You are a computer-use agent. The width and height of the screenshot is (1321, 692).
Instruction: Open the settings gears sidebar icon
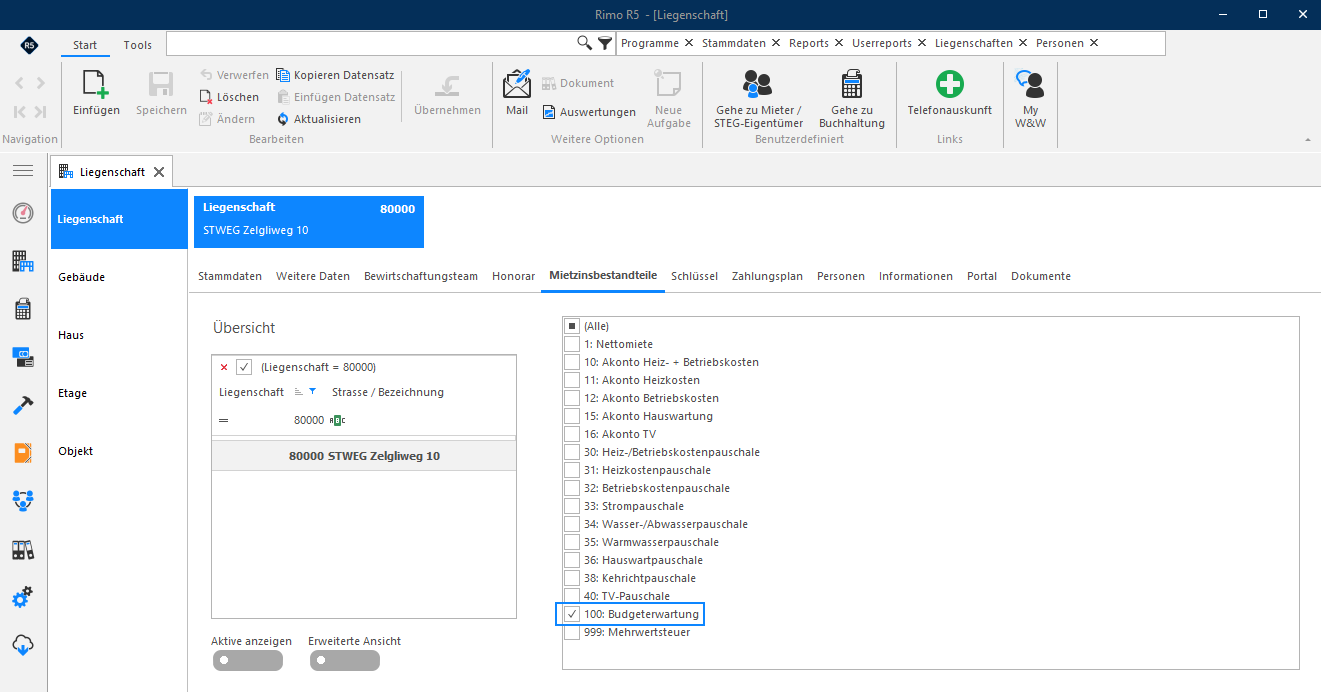pyautogui.click(x=23, y=597)
